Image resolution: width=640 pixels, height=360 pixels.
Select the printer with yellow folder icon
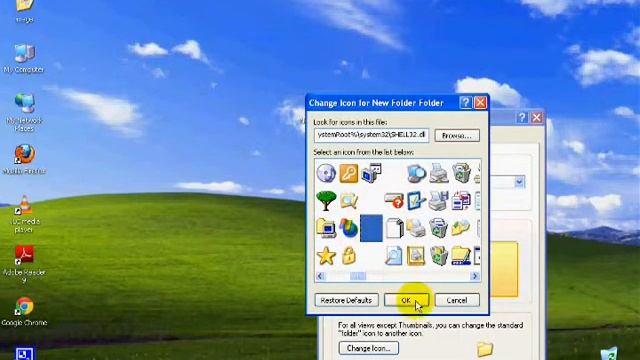coord(416,228)
